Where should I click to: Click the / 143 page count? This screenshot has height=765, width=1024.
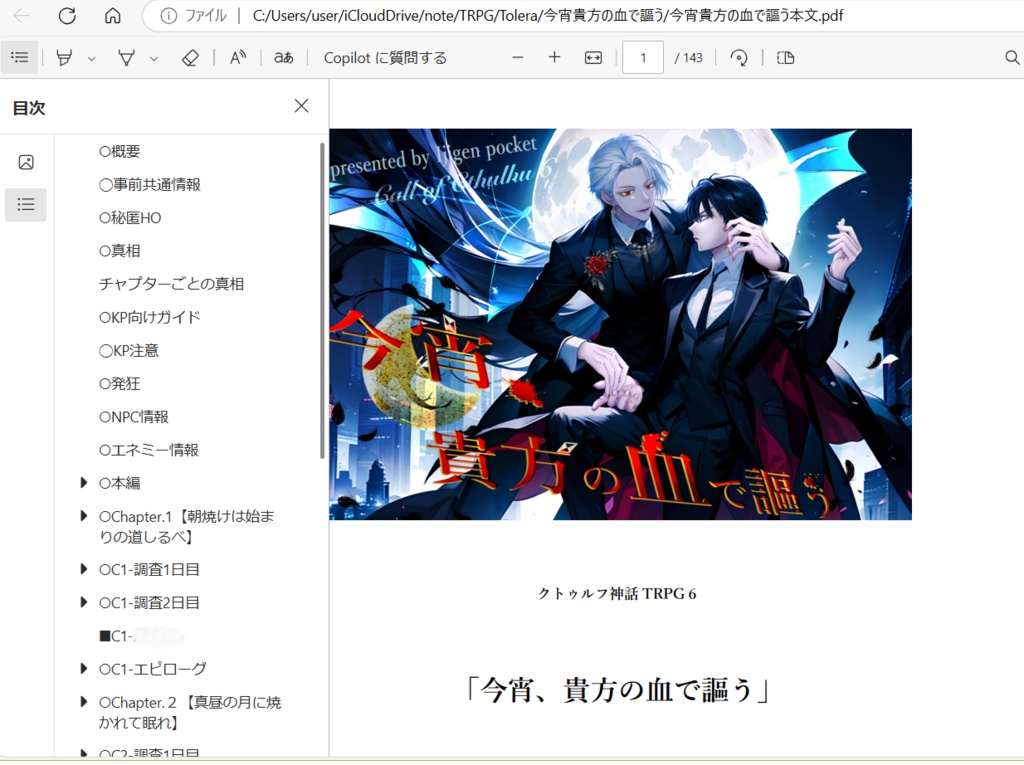pos(688,57)
